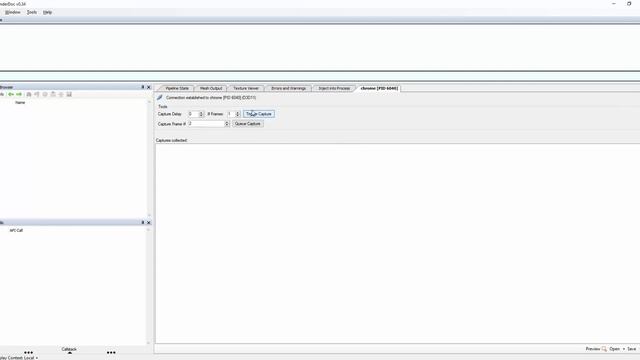Image resolution: width=640 pixels, height=360 pixels.
Task: Click the ellipsis right of Callstack
Action: [x=111, y=352]
